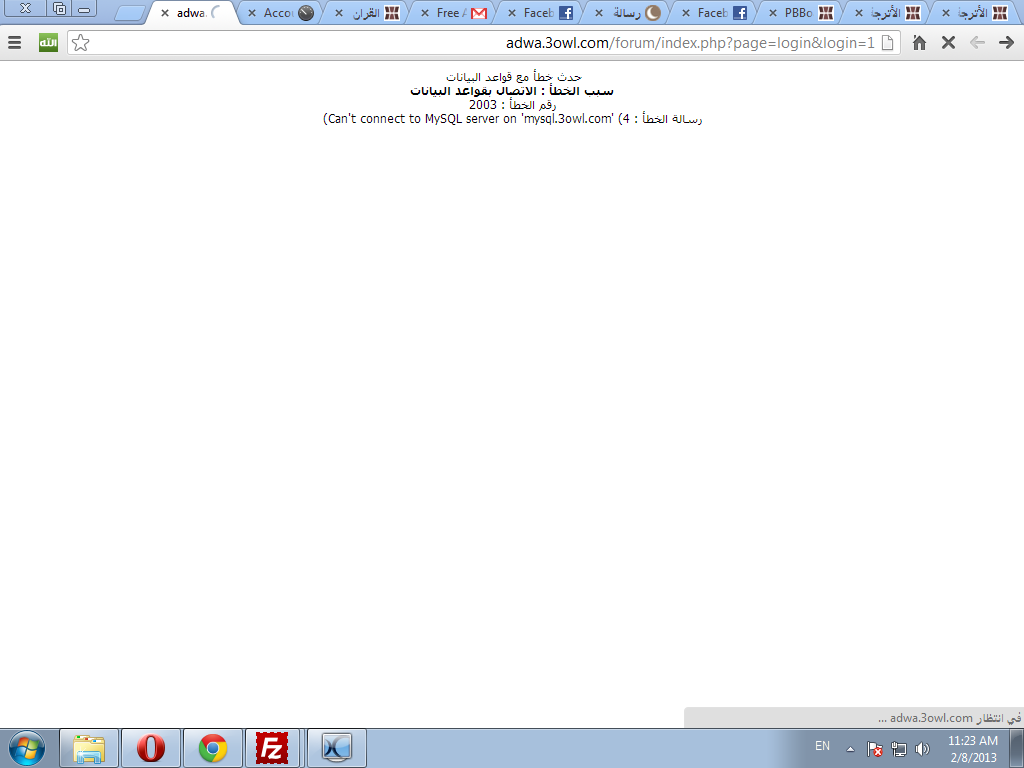Viewport: 1024px width, 768px height.
Task: Open the Chrome hamburger menu
Action: click(x=14, y=43)
